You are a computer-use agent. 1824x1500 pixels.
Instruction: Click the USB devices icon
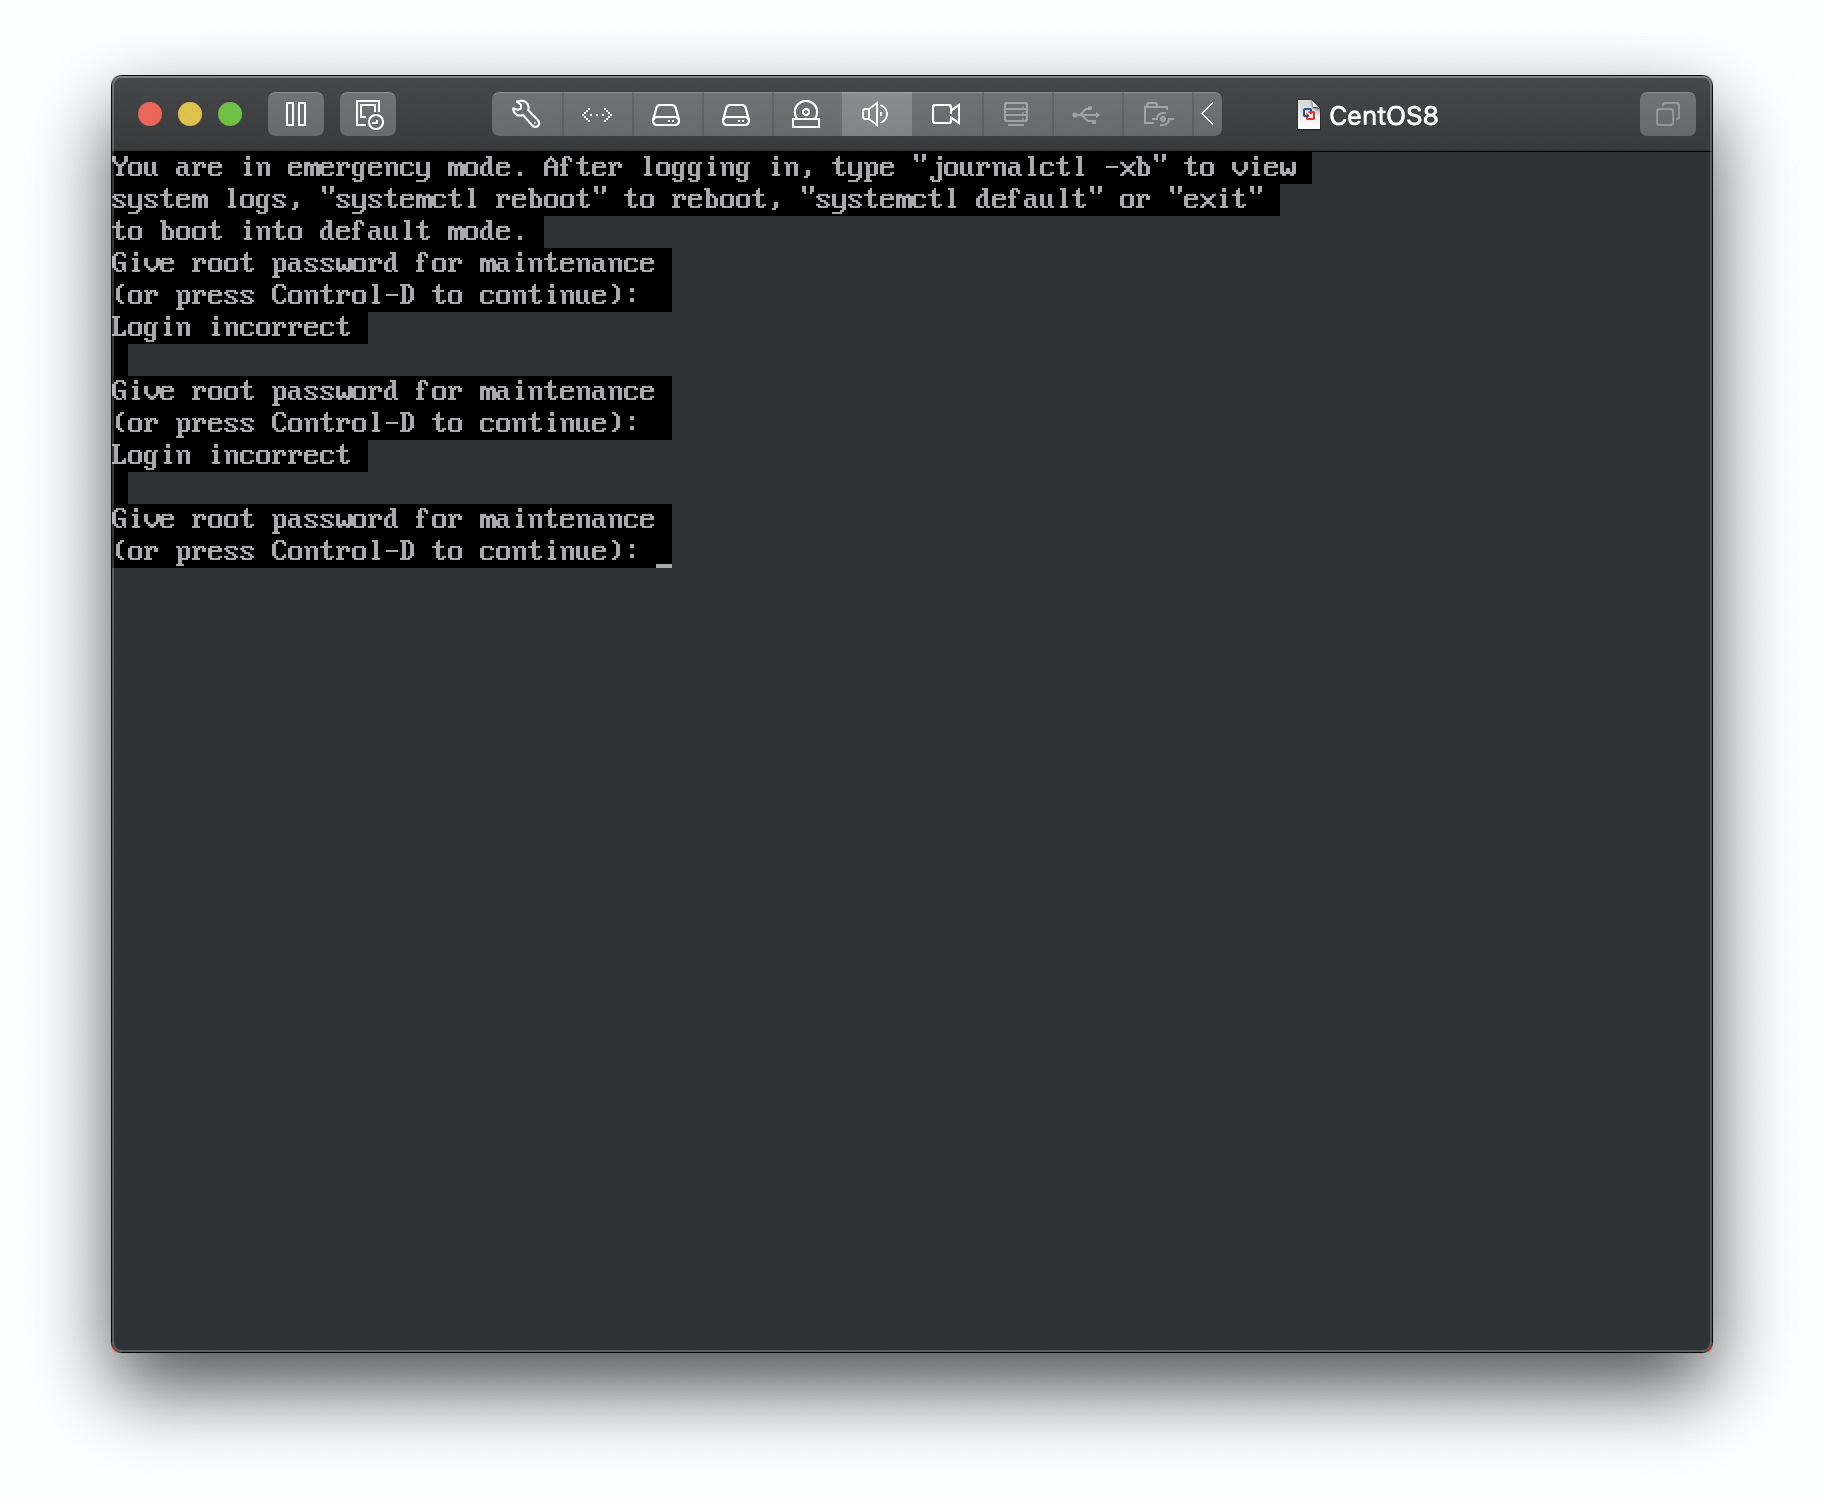[1086, 114]
